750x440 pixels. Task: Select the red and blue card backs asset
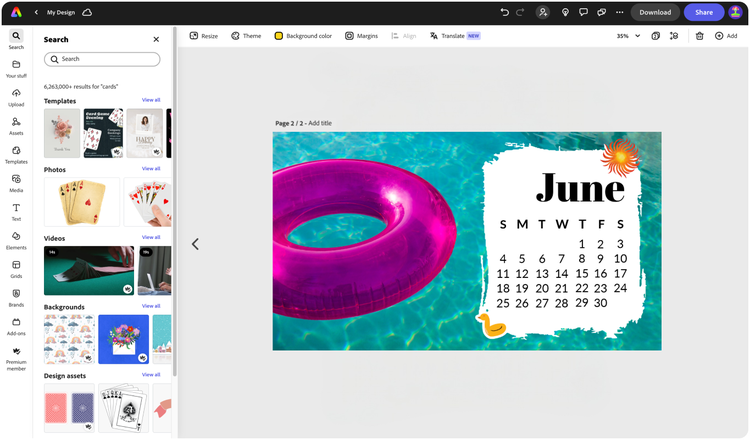click(69, 408)
